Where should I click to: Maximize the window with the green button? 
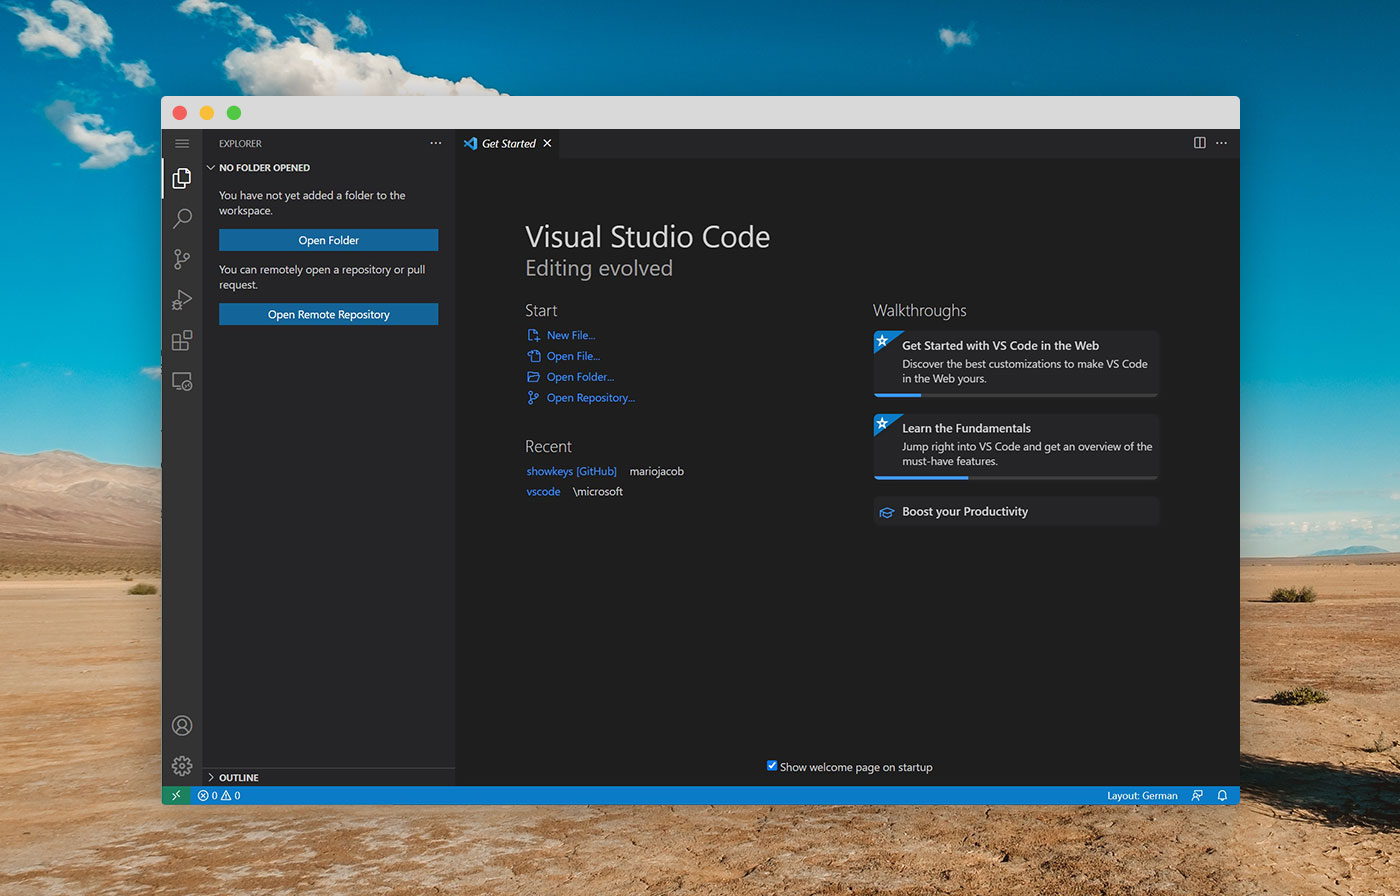234,113
